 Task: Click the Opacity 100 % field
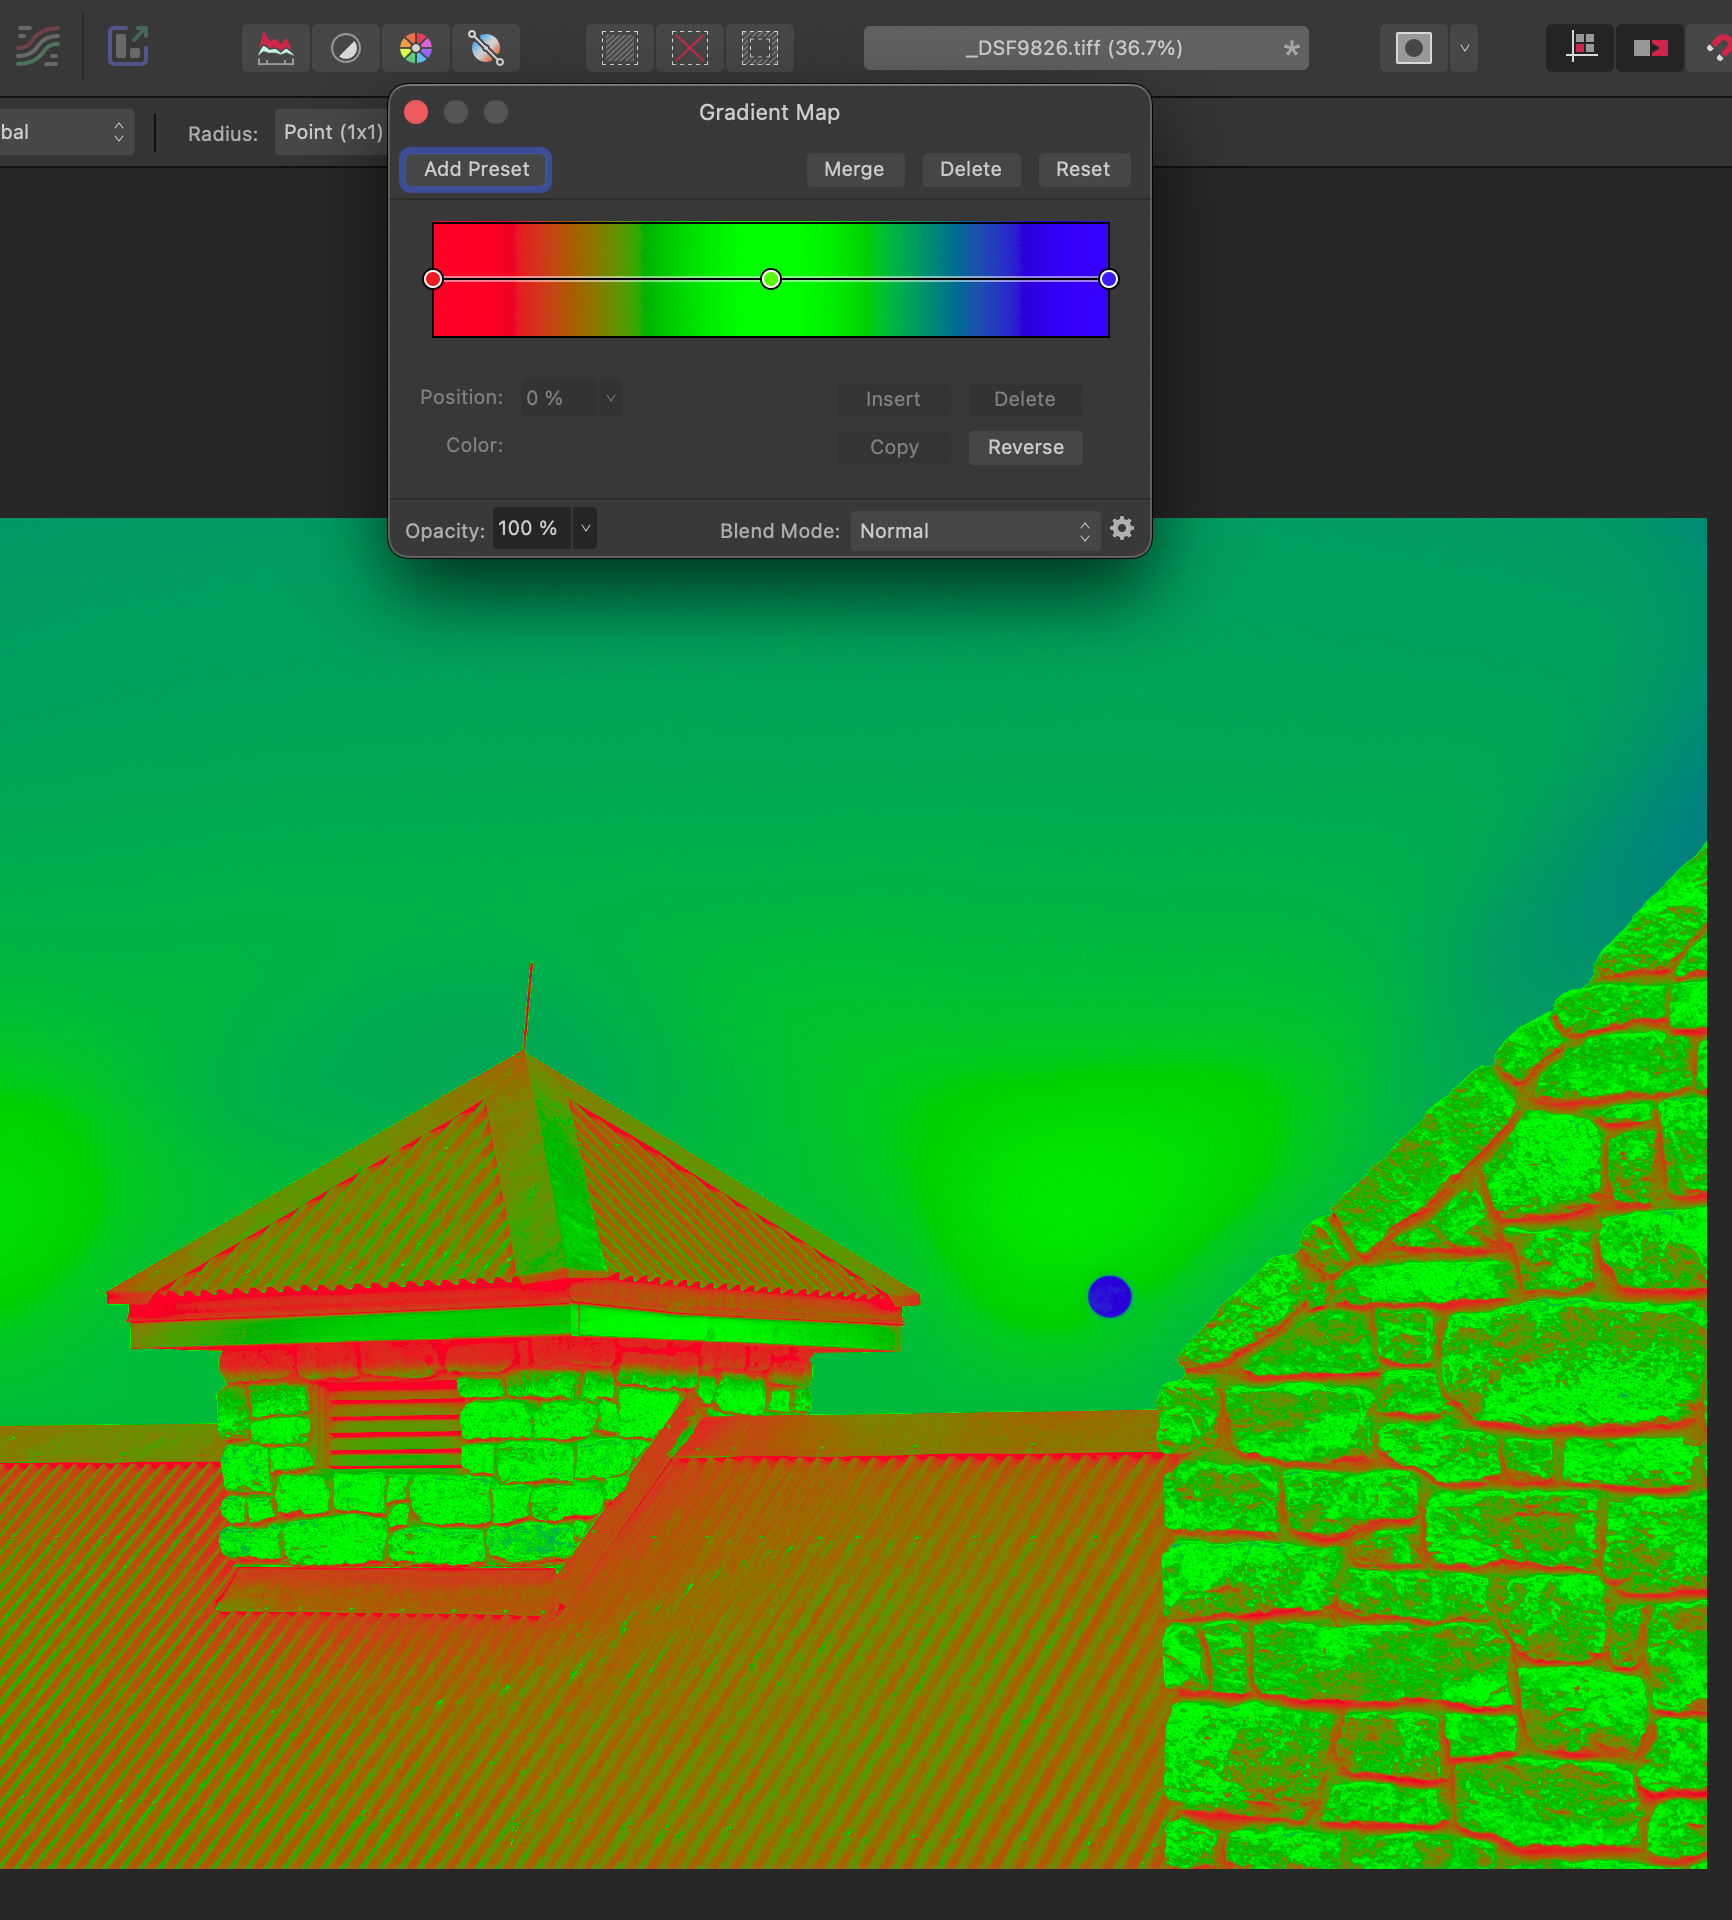[531, 528]
